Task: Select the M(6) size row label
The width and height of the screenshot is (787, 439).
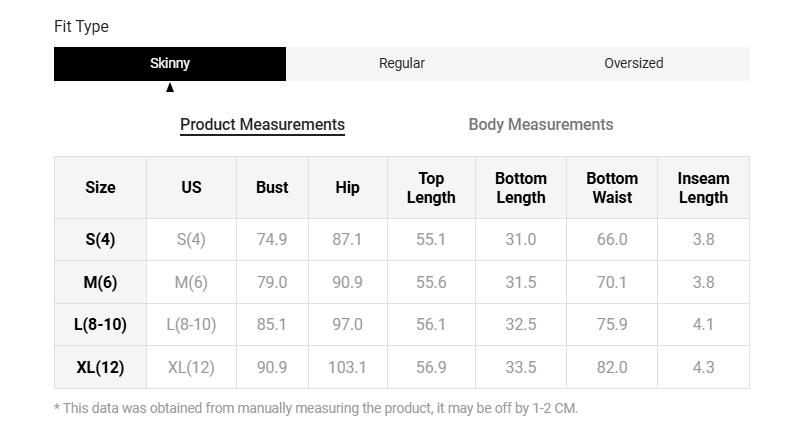Action: tap(100, 282)
